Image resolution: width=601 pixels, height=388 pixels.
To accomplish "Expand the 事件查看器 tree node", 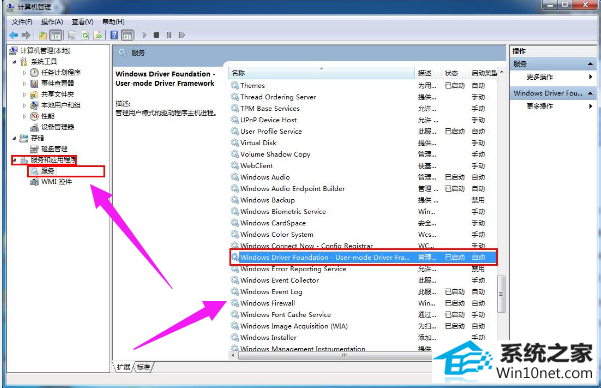I will (25, 83).
